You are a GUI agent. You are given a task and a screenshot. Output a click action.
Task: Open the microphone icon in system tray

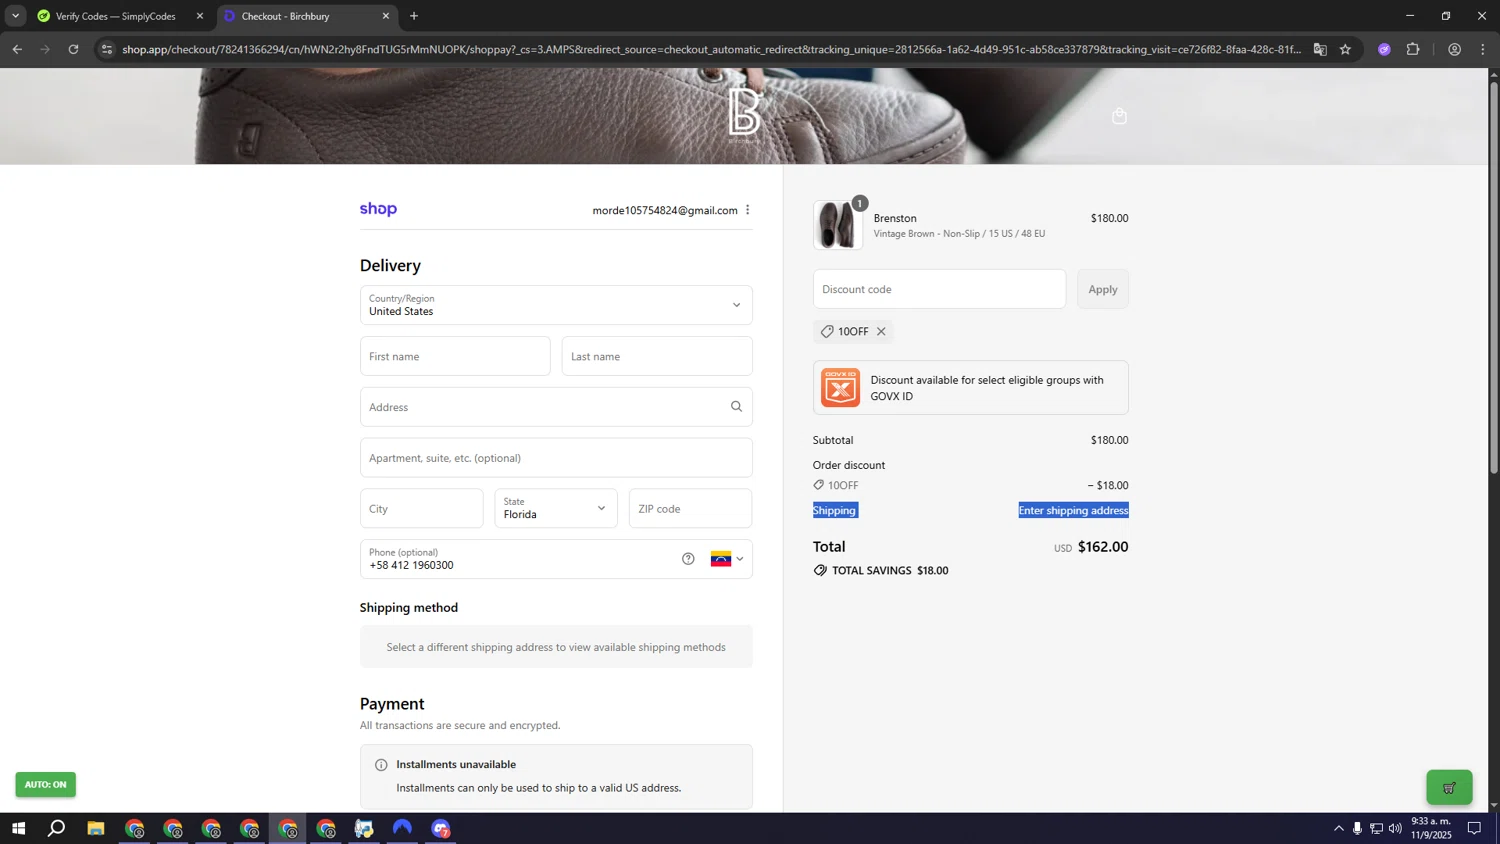(1357, 828)
